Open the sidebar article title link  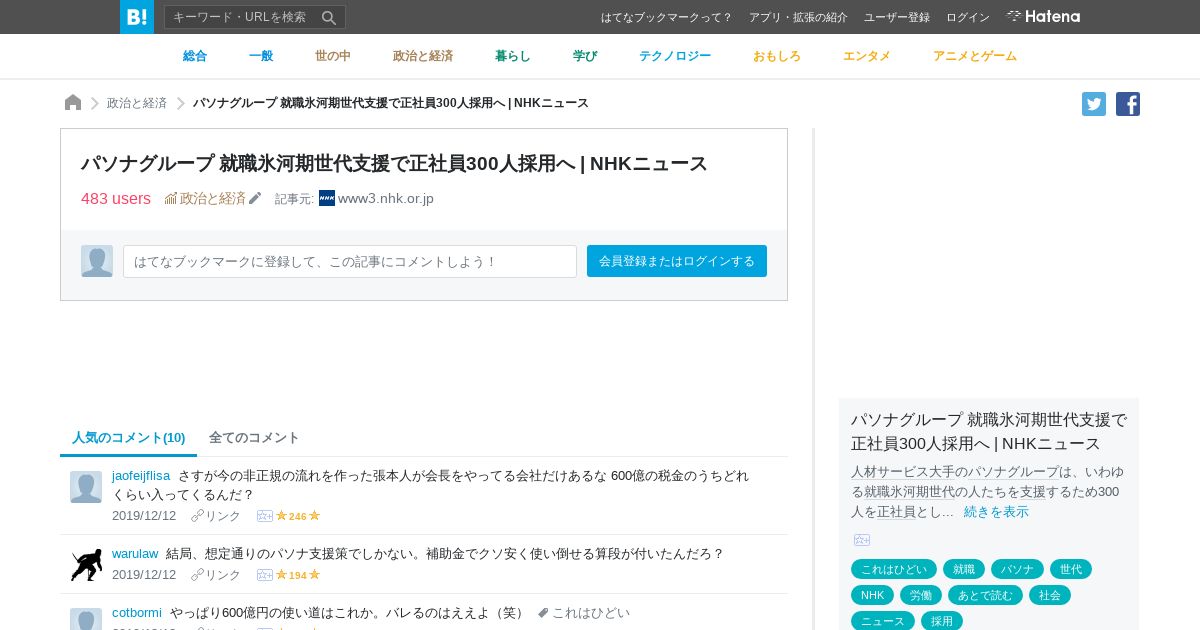[x=989, y=431]
